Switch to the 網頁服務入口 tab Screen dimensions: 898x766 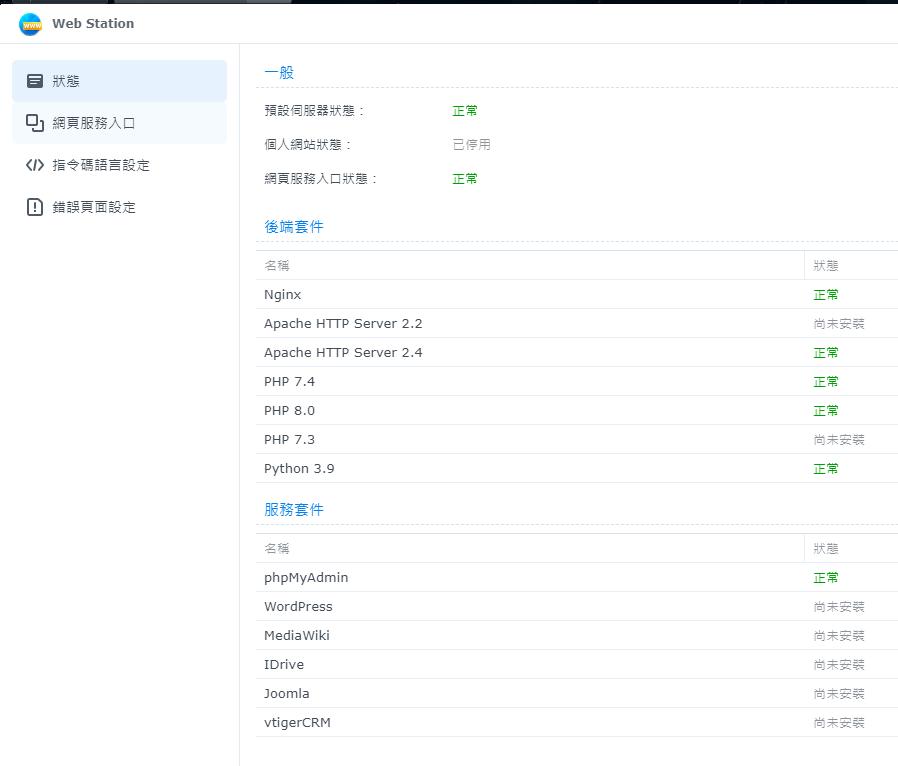(x=119, y=123)
